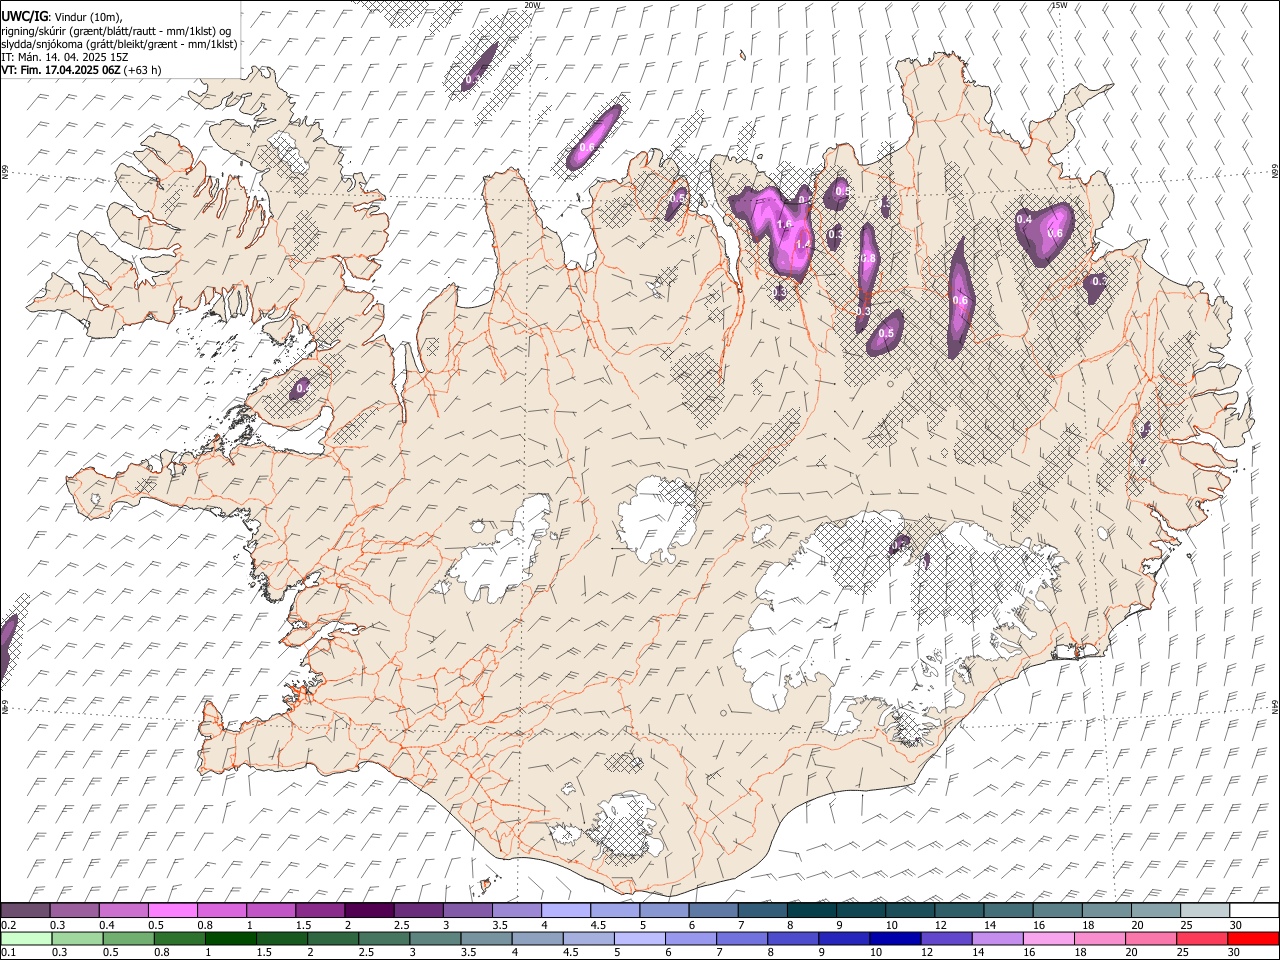
Task: Click the 1.6 snowfall value on the map
Action: pyautogui.click(x=784, y=224)
